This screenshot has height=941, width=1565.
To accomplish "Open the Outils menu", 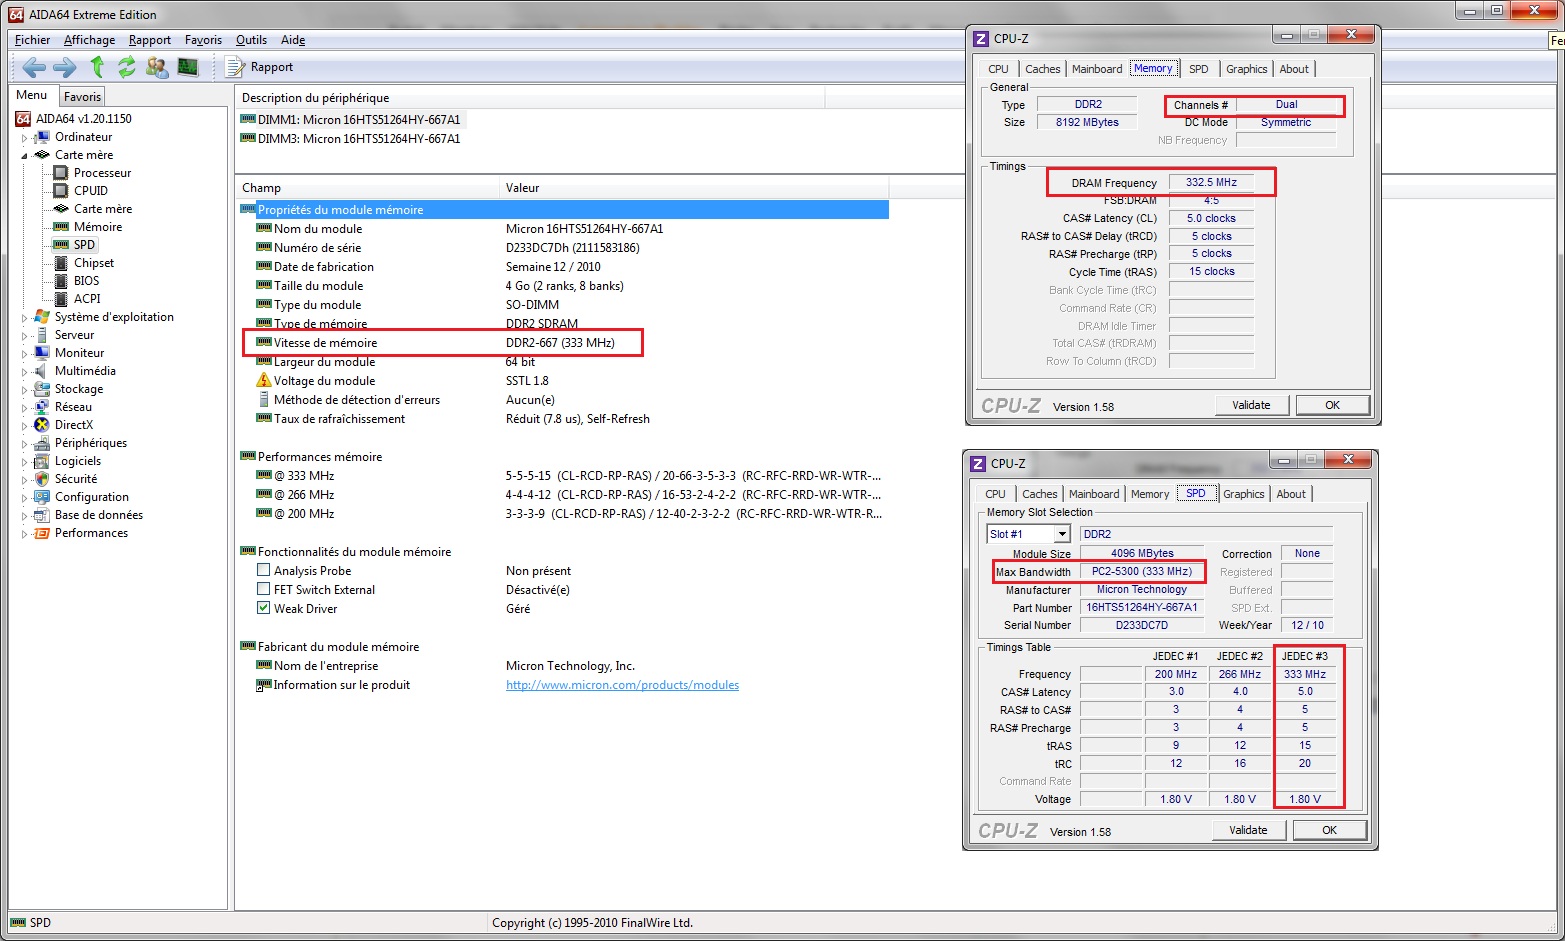I will pyautogui.click(x=251, y=40).
